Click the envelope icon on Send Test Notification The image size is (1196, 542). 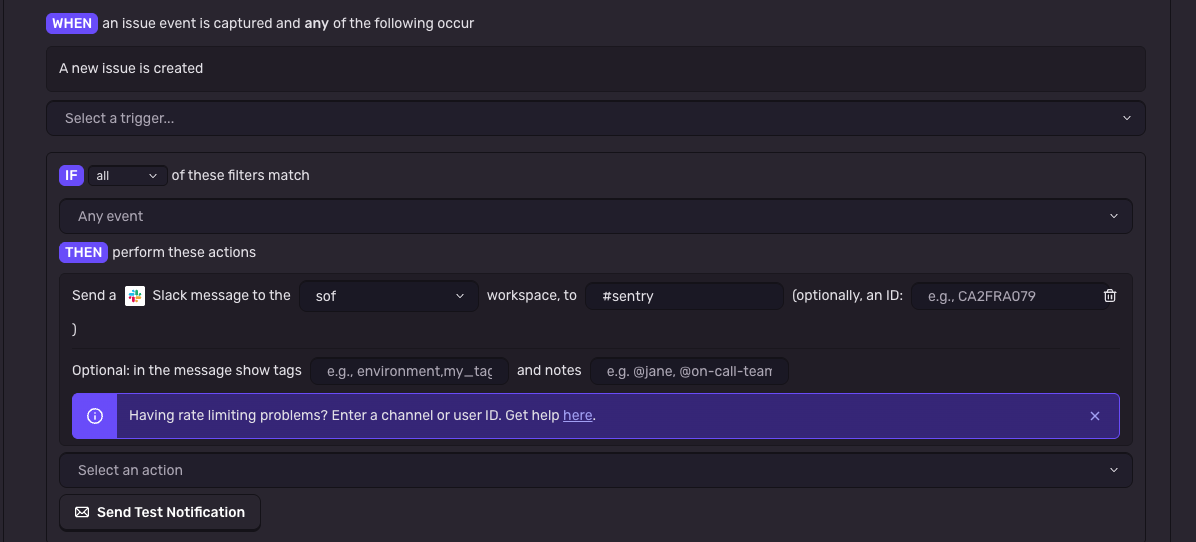(x=82, y=512)
